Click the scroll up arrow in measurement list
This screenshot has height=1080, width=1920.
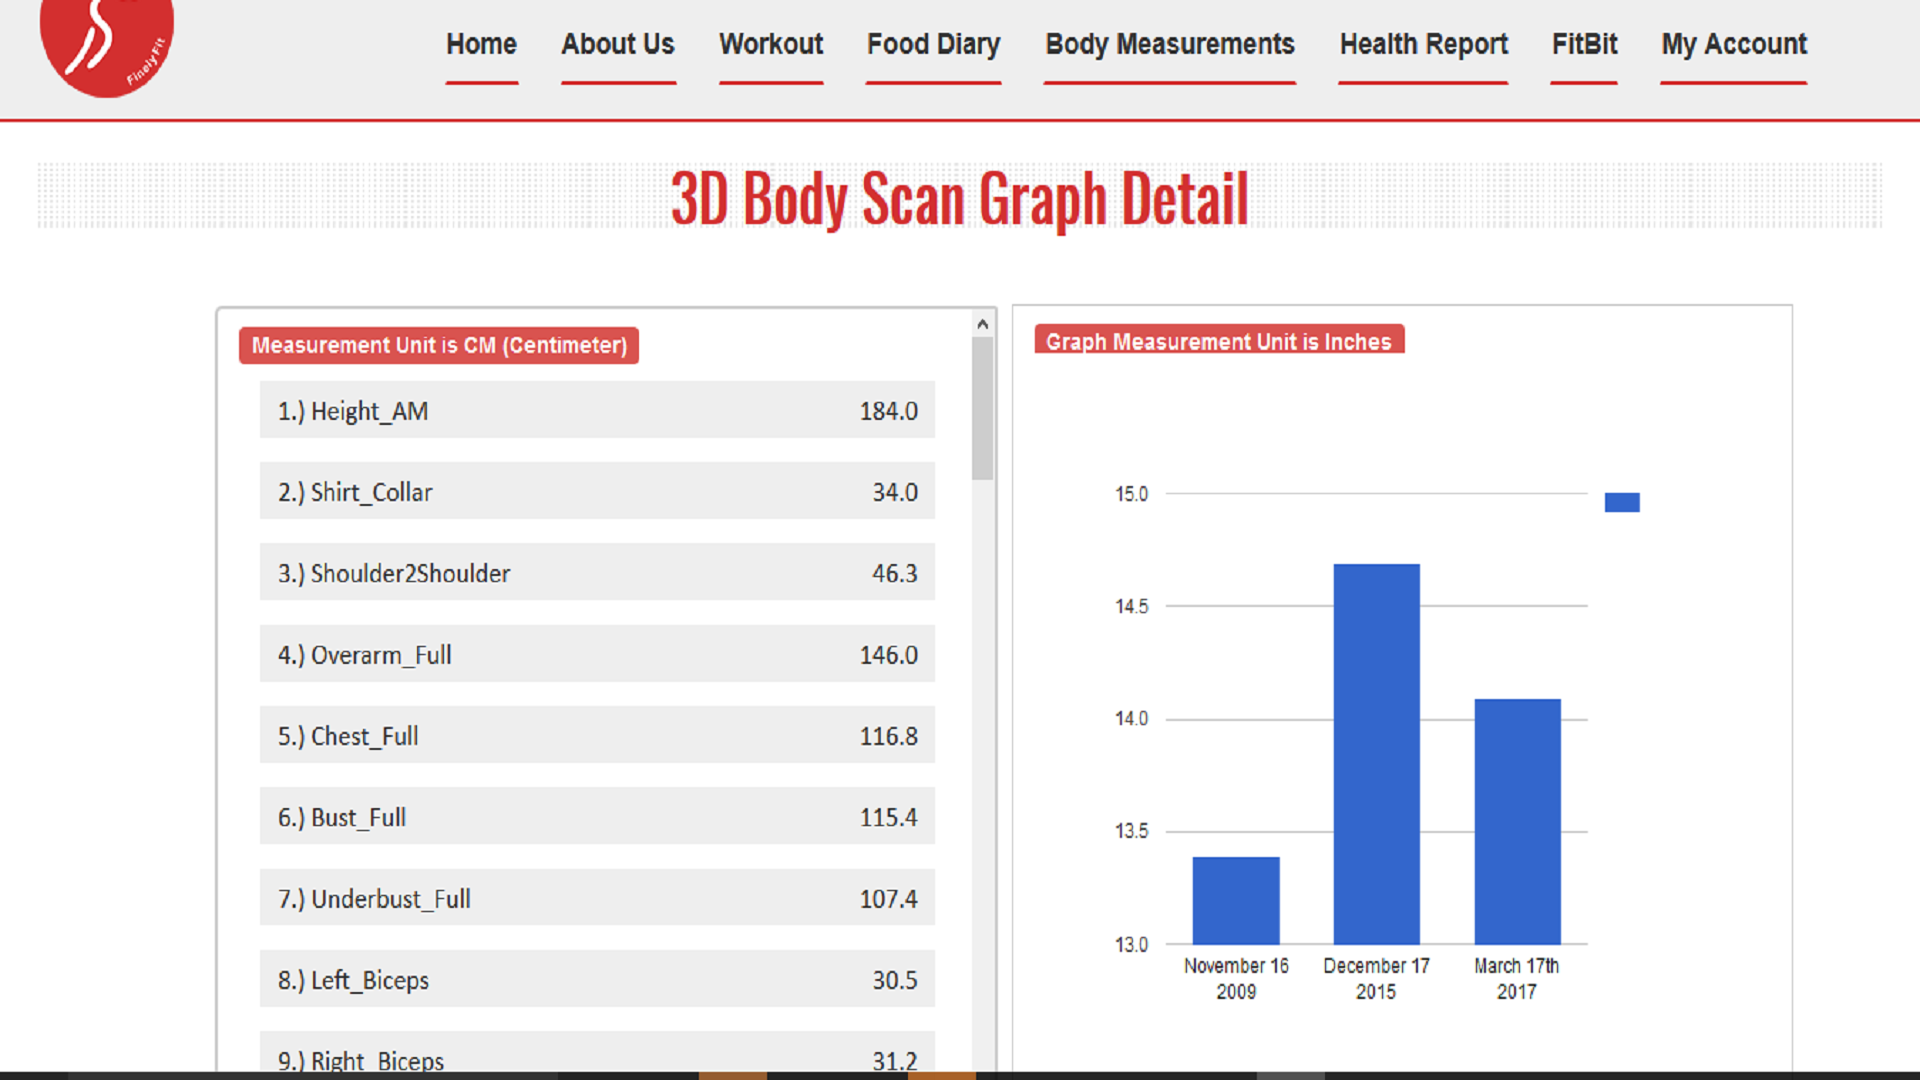coord(982,324)
